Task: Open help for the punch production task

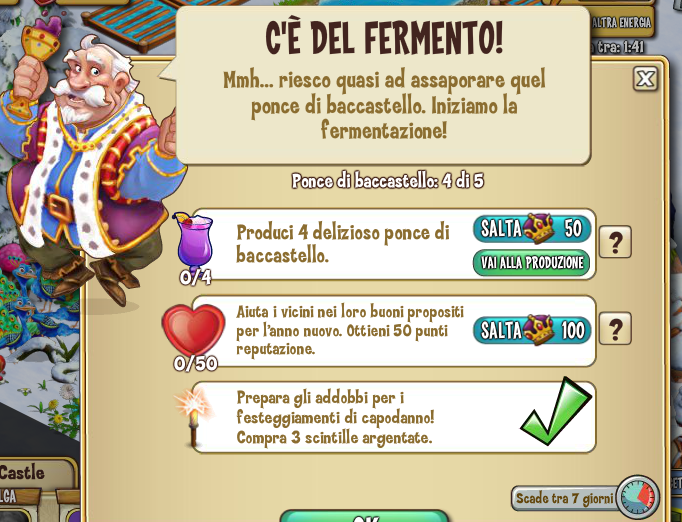Action: coord(615,242)
